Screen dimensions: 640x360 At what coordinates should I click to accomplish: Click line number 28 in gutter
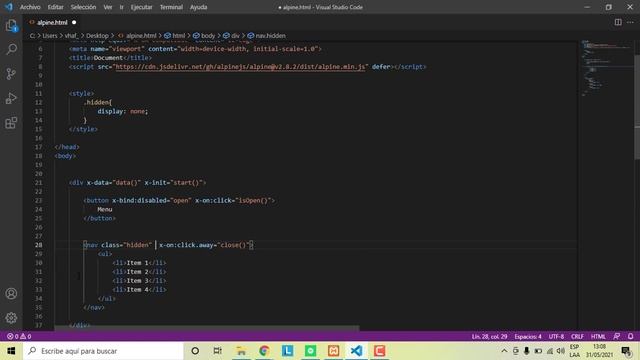click(x=38, y=245)
